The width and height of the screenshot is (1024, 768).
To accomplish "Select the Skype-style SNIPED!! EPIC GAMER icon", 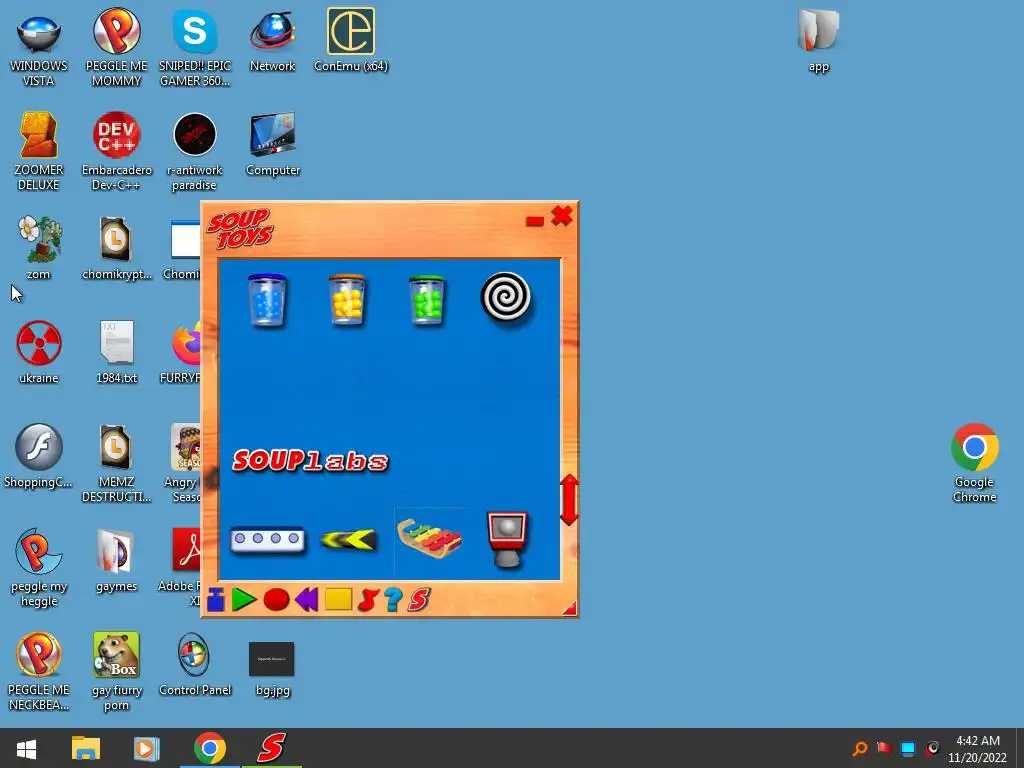I will (x=195, y=48).
